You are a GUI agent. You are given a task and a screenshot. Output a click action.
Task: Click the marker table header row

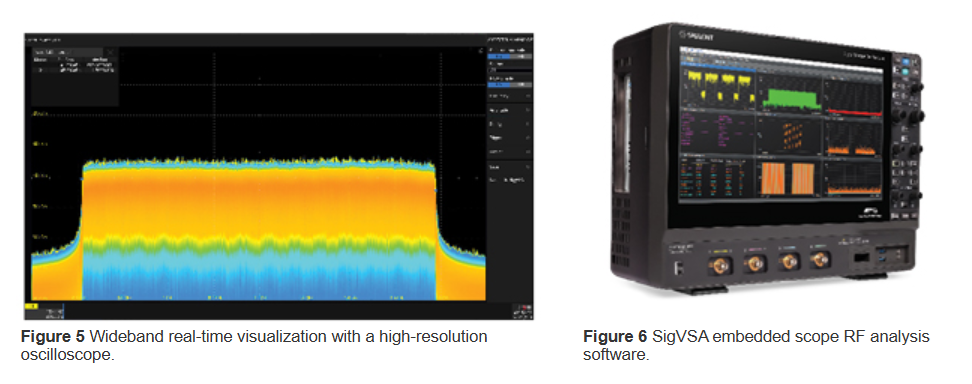pos(73,60)
